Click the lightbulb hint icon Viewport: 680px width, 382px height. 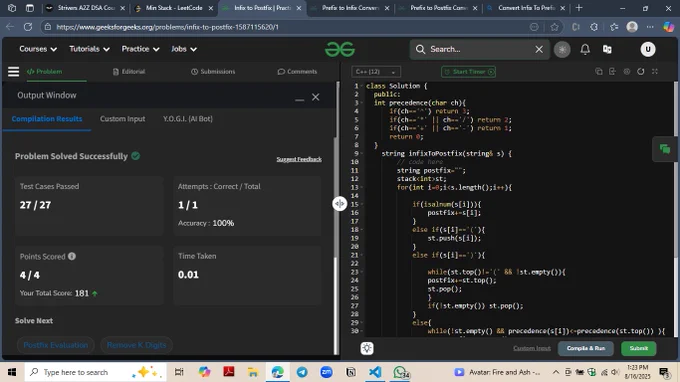point(367,348)
